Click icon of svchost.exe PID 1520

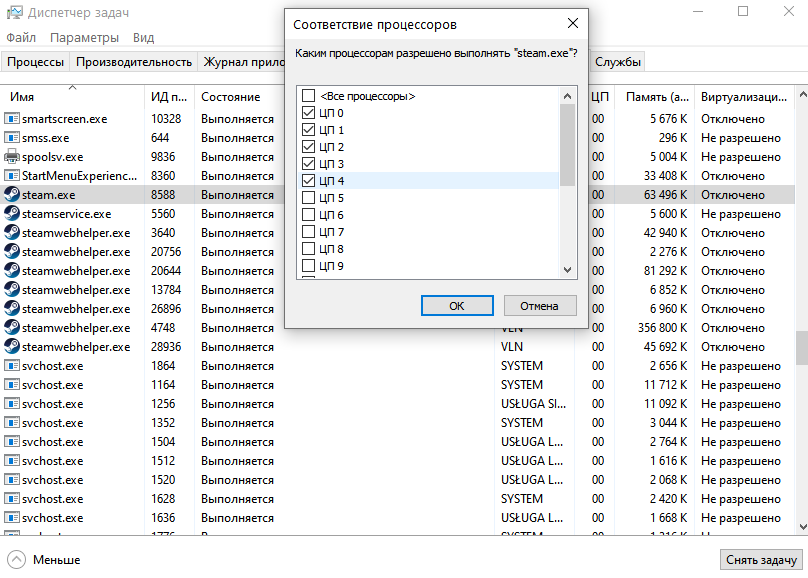pyautogui.click(x=12, y=480)
